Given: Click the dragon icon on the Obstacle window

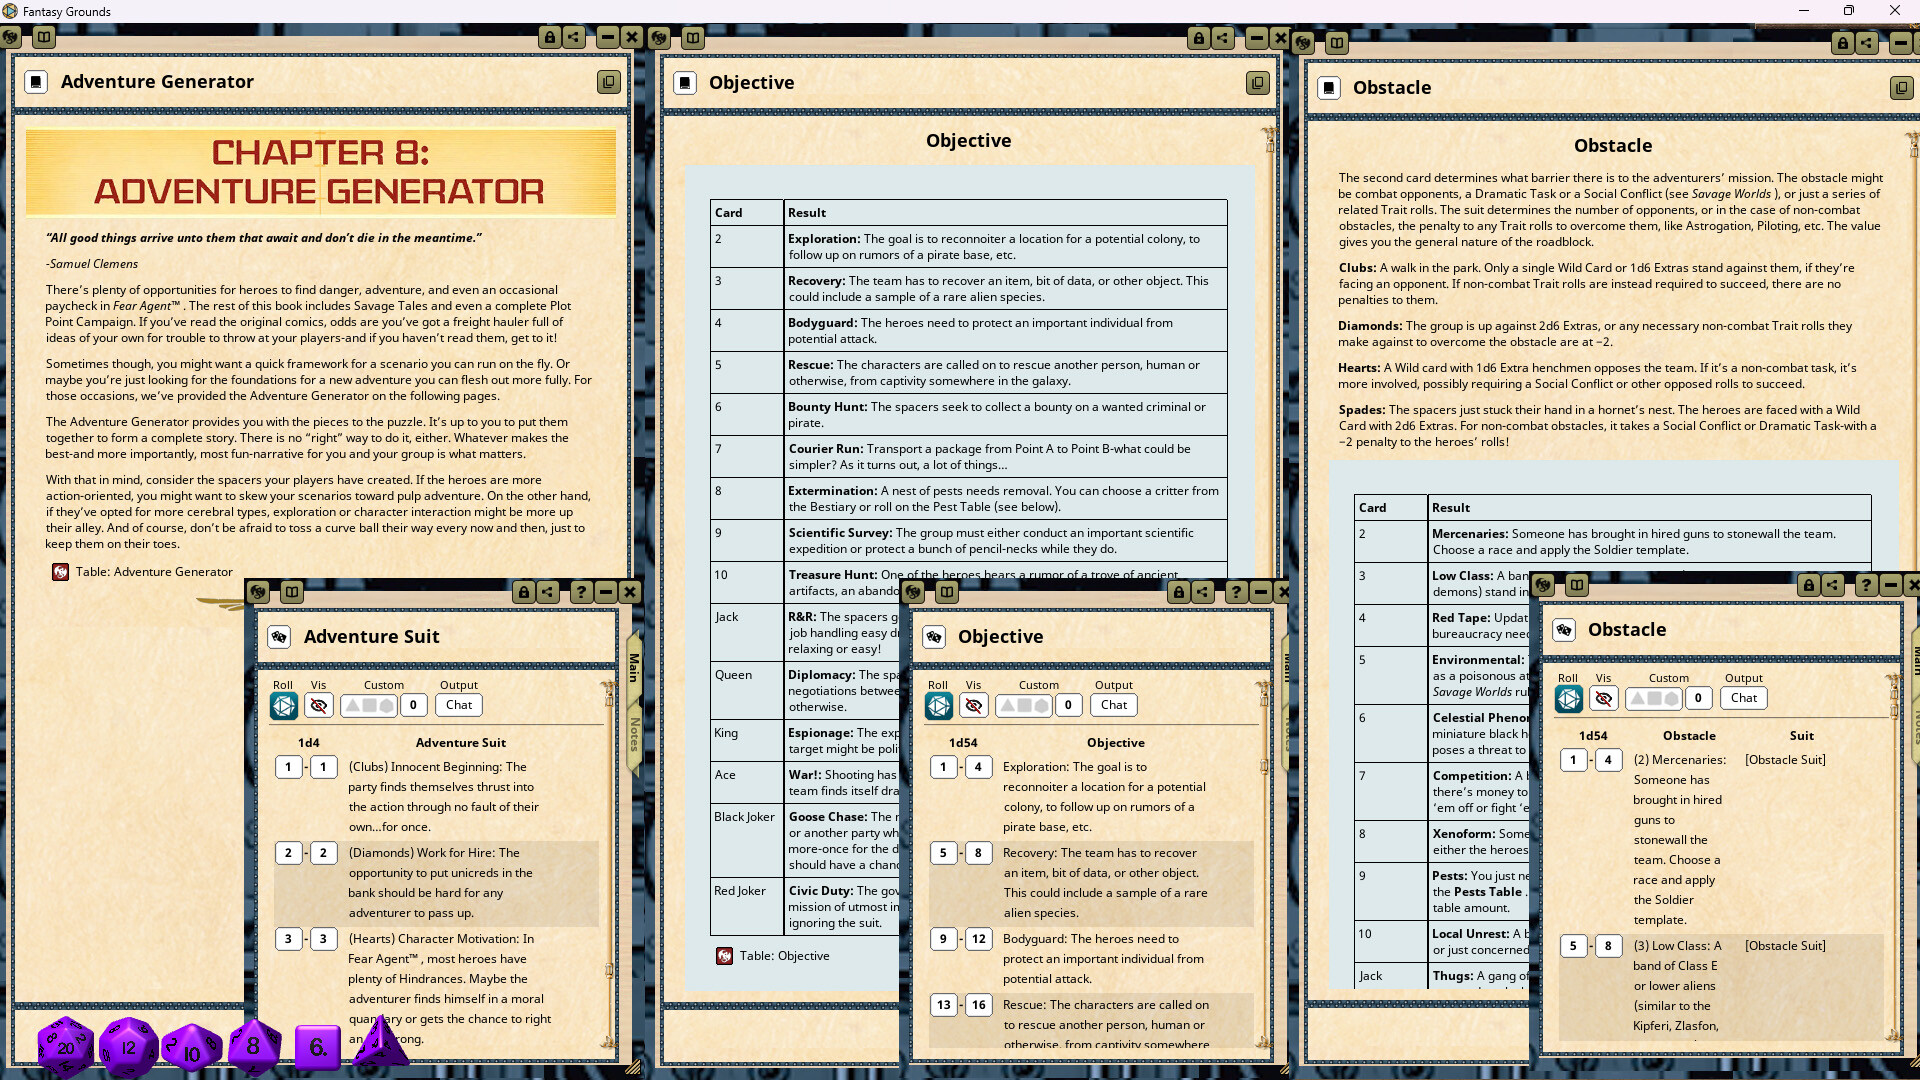Looking at the screenshot, I should (1303, 43).
